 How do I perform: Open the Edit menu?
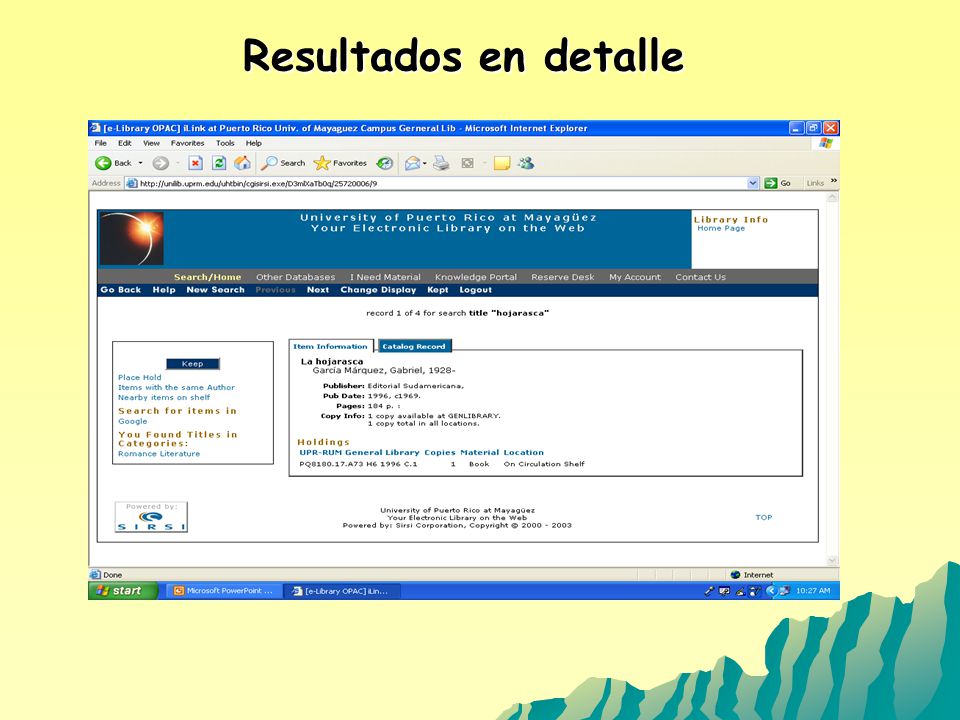click(x=125, y=143)
